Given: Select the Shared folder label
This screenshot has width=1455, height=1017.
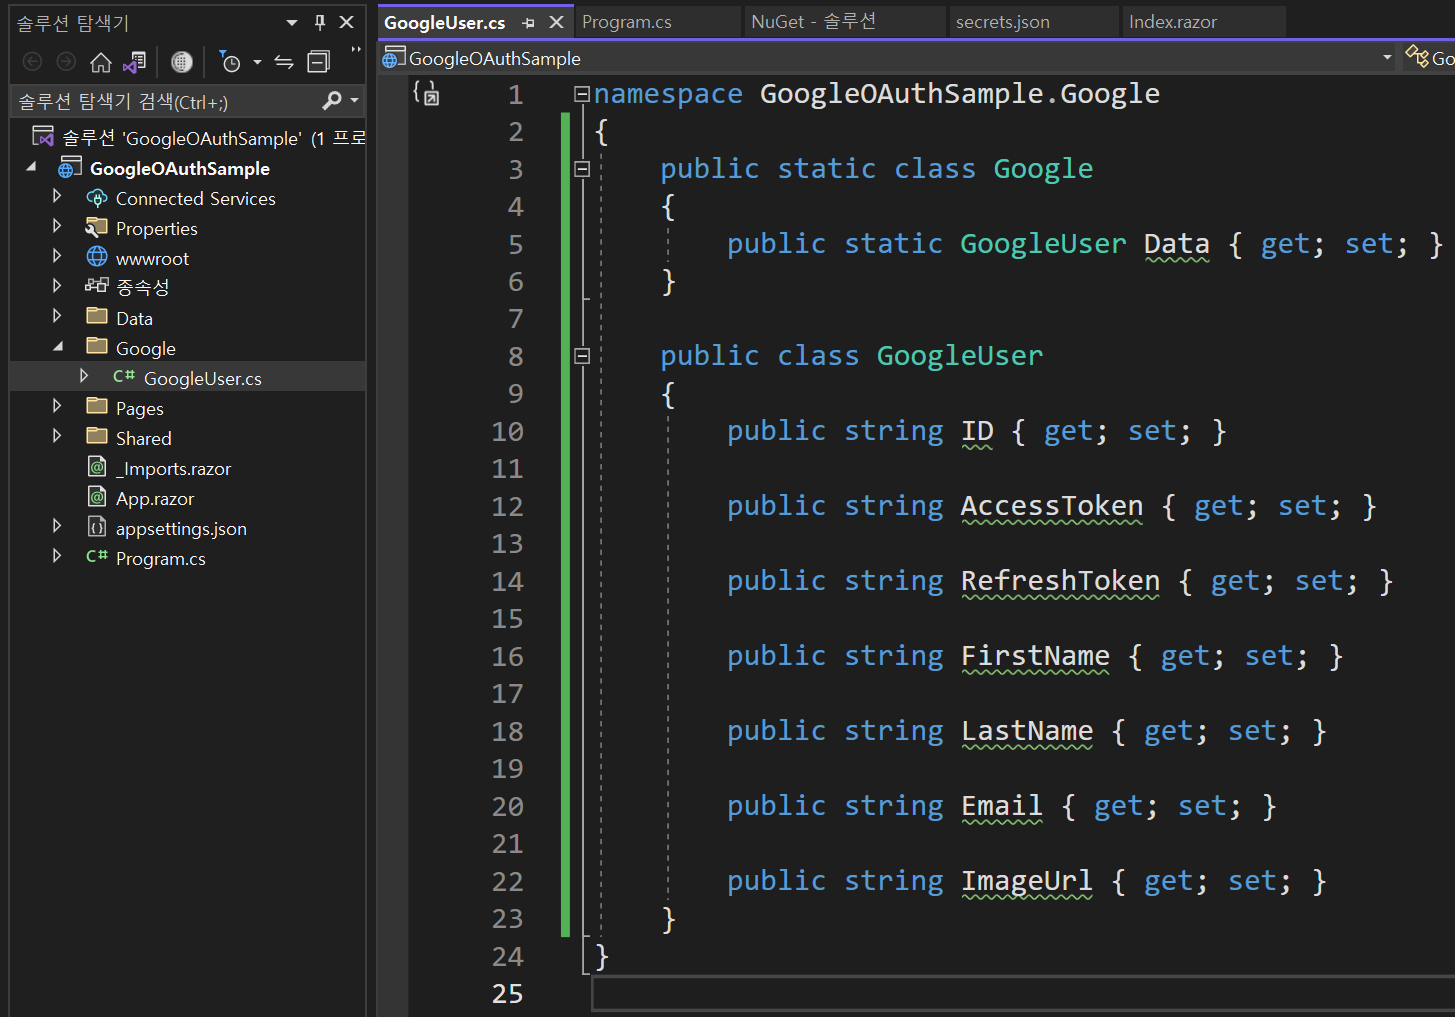Looking at the screenshot, I should (x=144, y=439).
